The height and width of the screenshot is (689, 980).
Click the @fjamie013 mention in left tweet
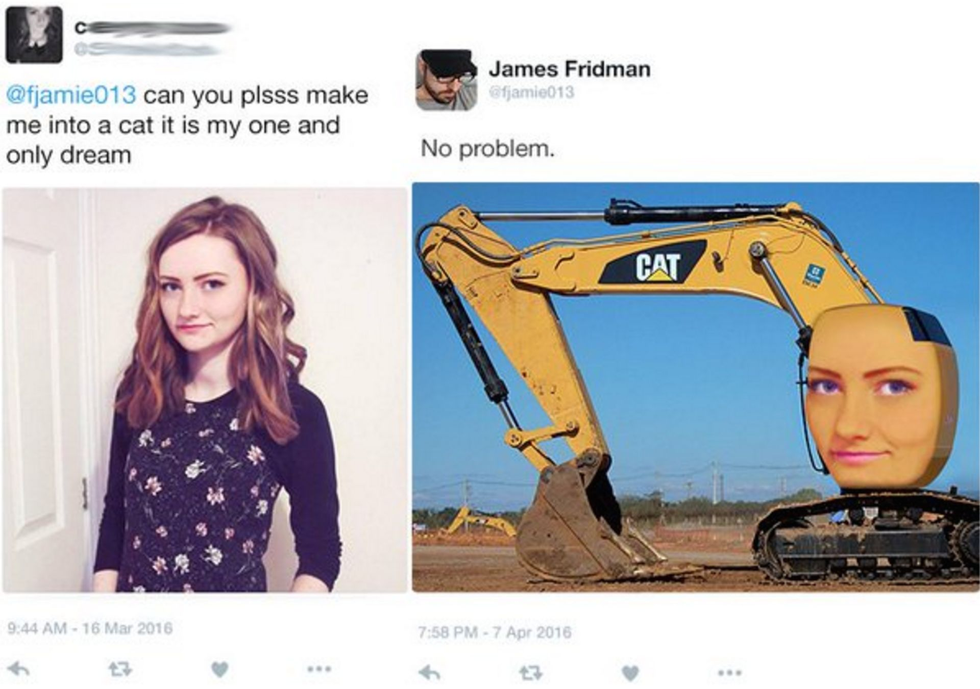point(71,96)
